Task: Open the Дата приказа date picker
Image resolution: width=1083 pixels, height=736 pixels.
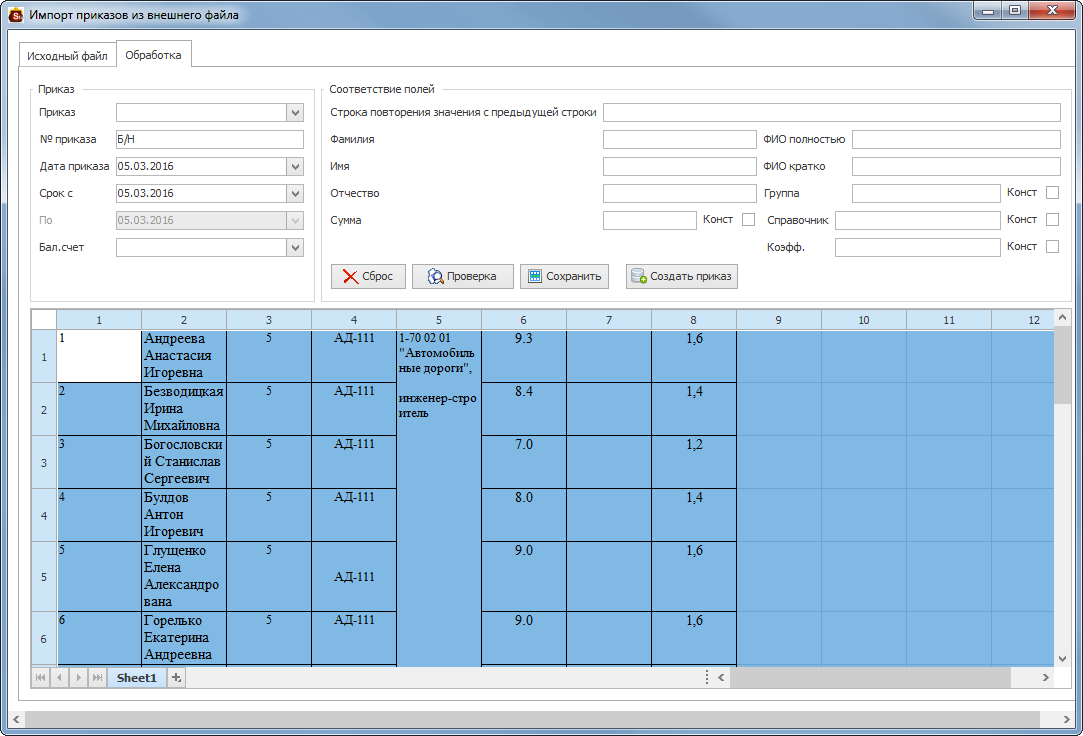Action: 295,166
